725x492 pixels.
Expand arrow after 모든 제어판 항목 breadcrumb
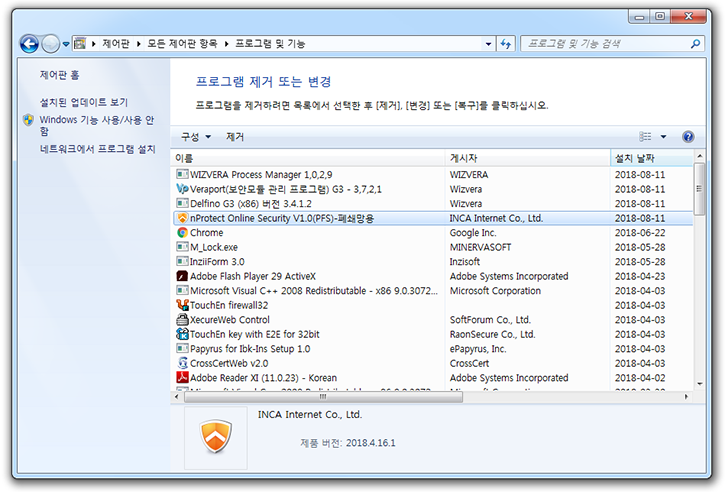[227, 44]
